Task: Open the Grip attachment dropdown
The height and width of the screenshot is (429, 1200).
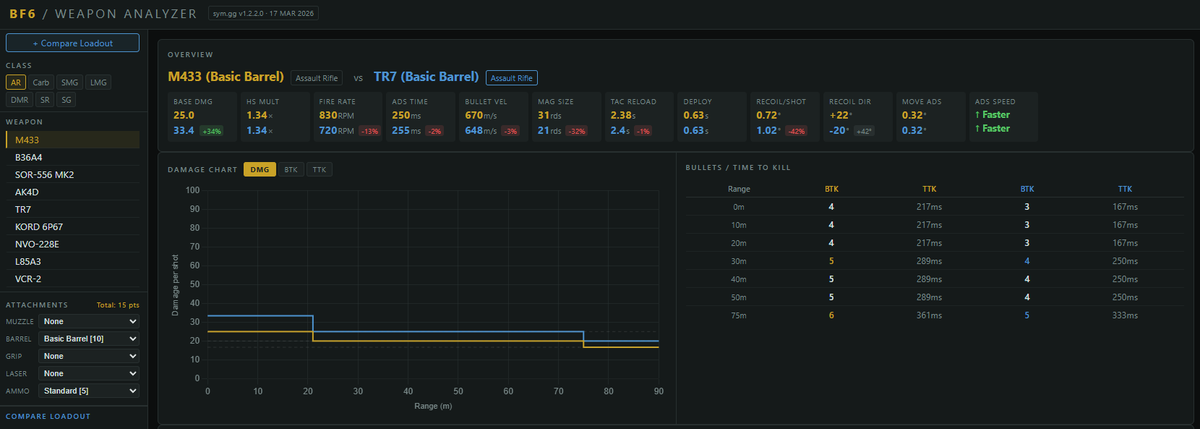Action: coord(89,356)
